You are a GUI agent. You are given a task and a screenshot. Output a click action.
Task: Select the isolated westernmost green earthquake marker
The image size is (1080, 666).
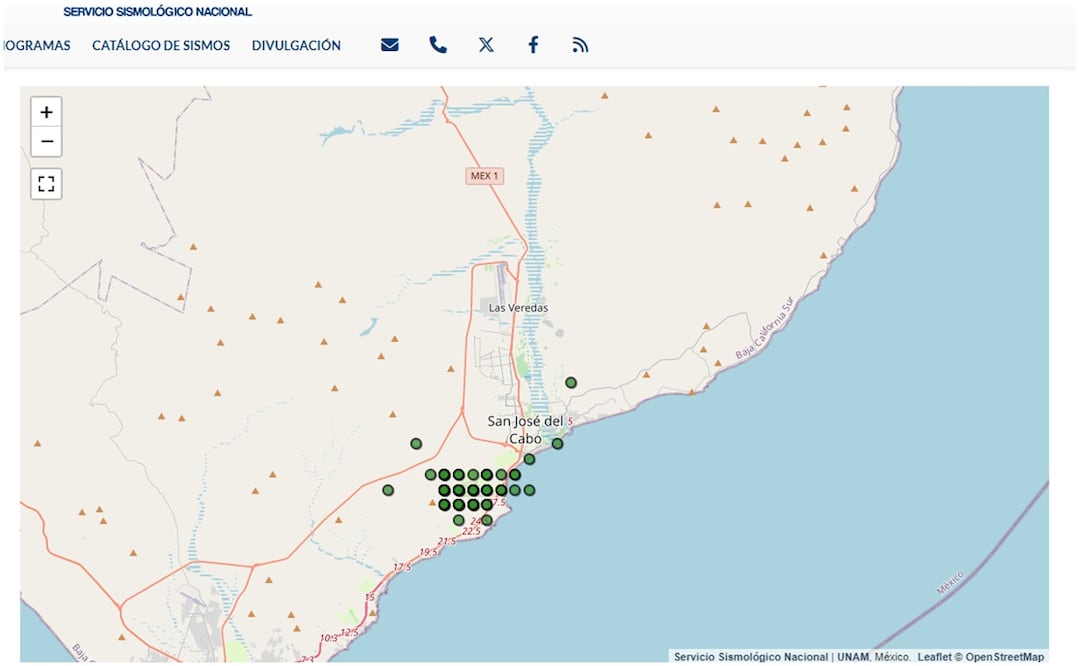click(x=388, y=490)
